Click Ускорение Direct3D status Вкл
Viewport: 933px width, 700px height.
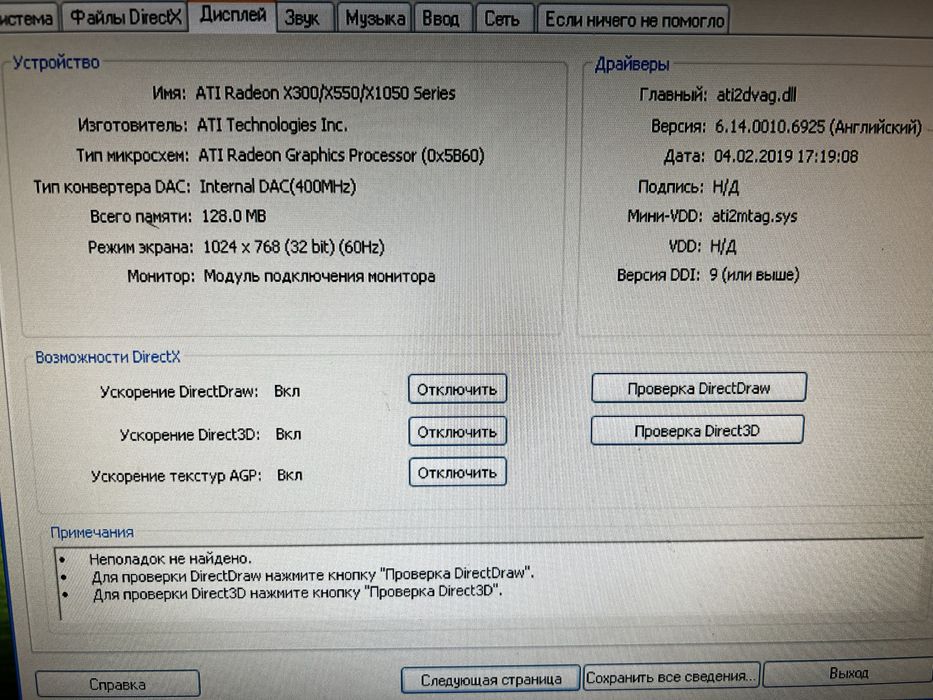click(x=288, y=434)
